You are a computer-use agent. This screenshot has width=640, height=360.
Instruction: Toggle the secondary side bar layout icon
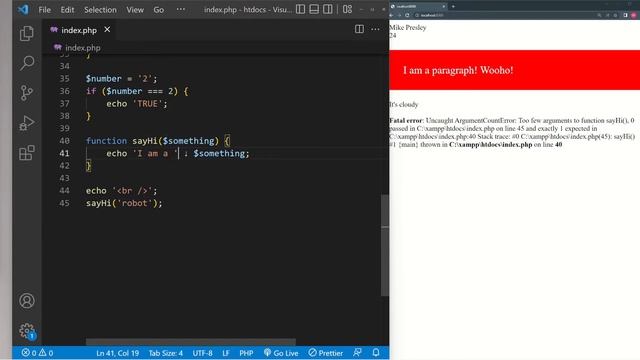click(327, 9)
